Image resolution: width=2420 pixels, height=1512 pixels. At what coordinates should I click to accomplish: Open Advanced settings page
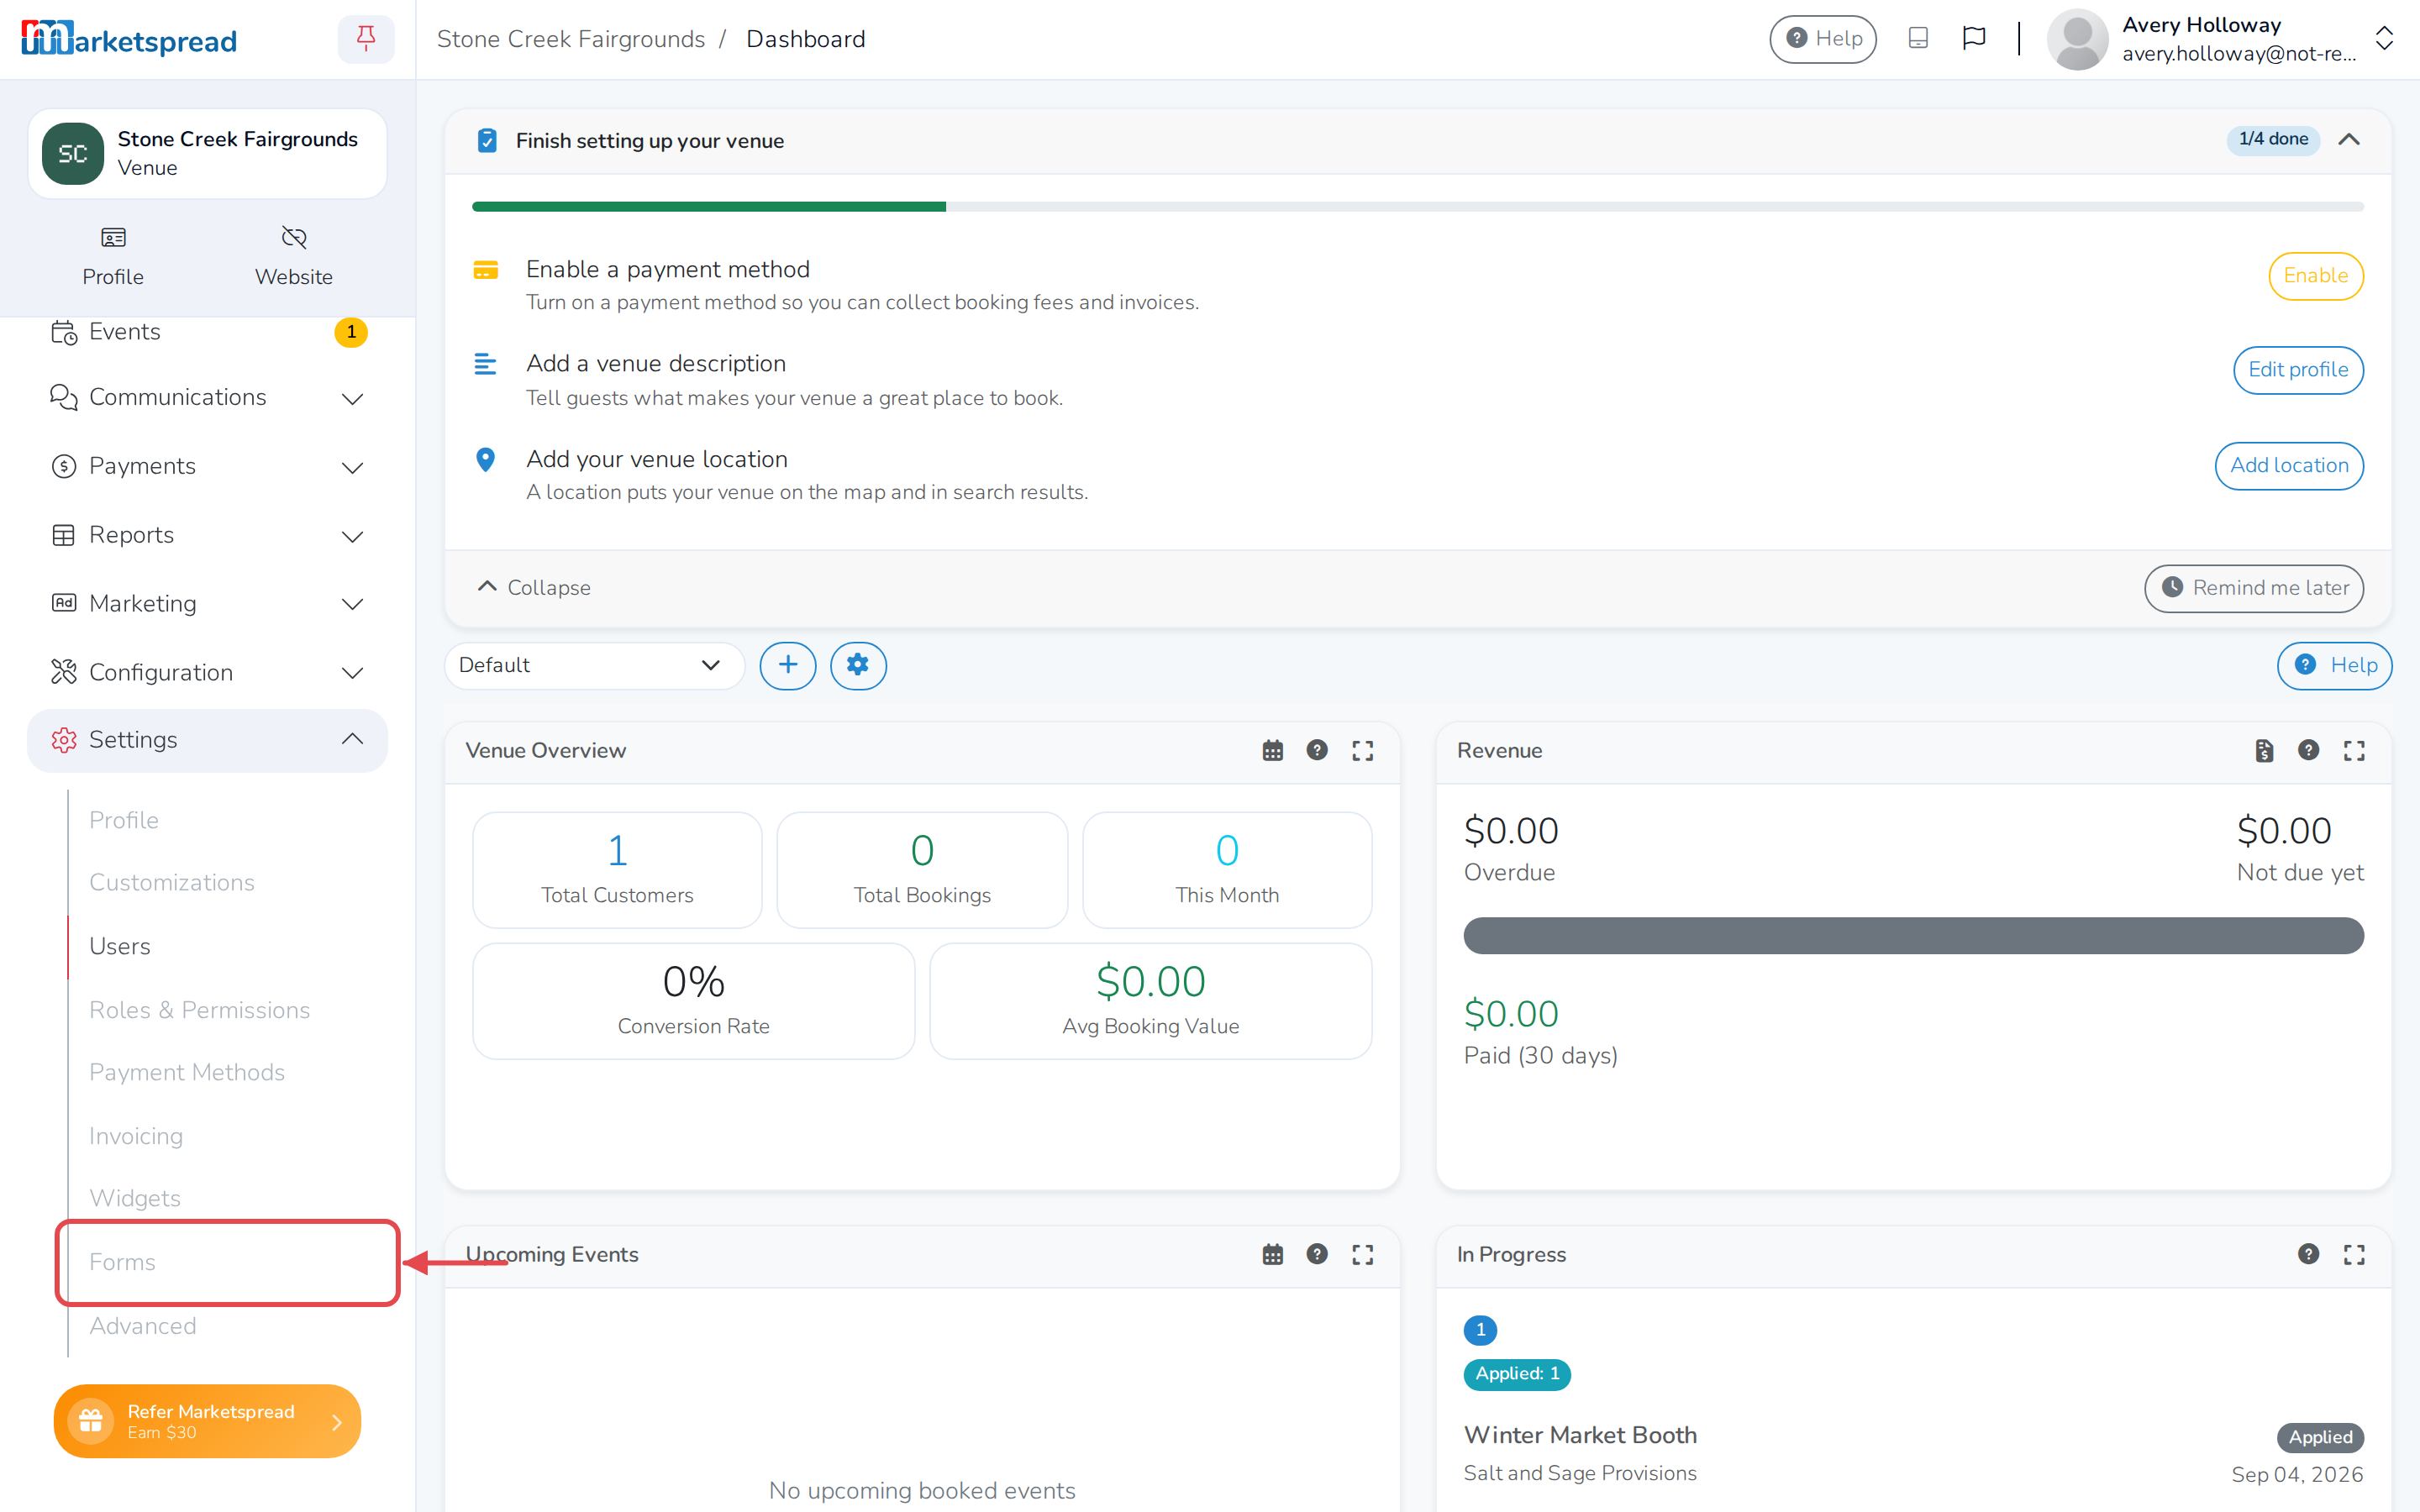143,1326
